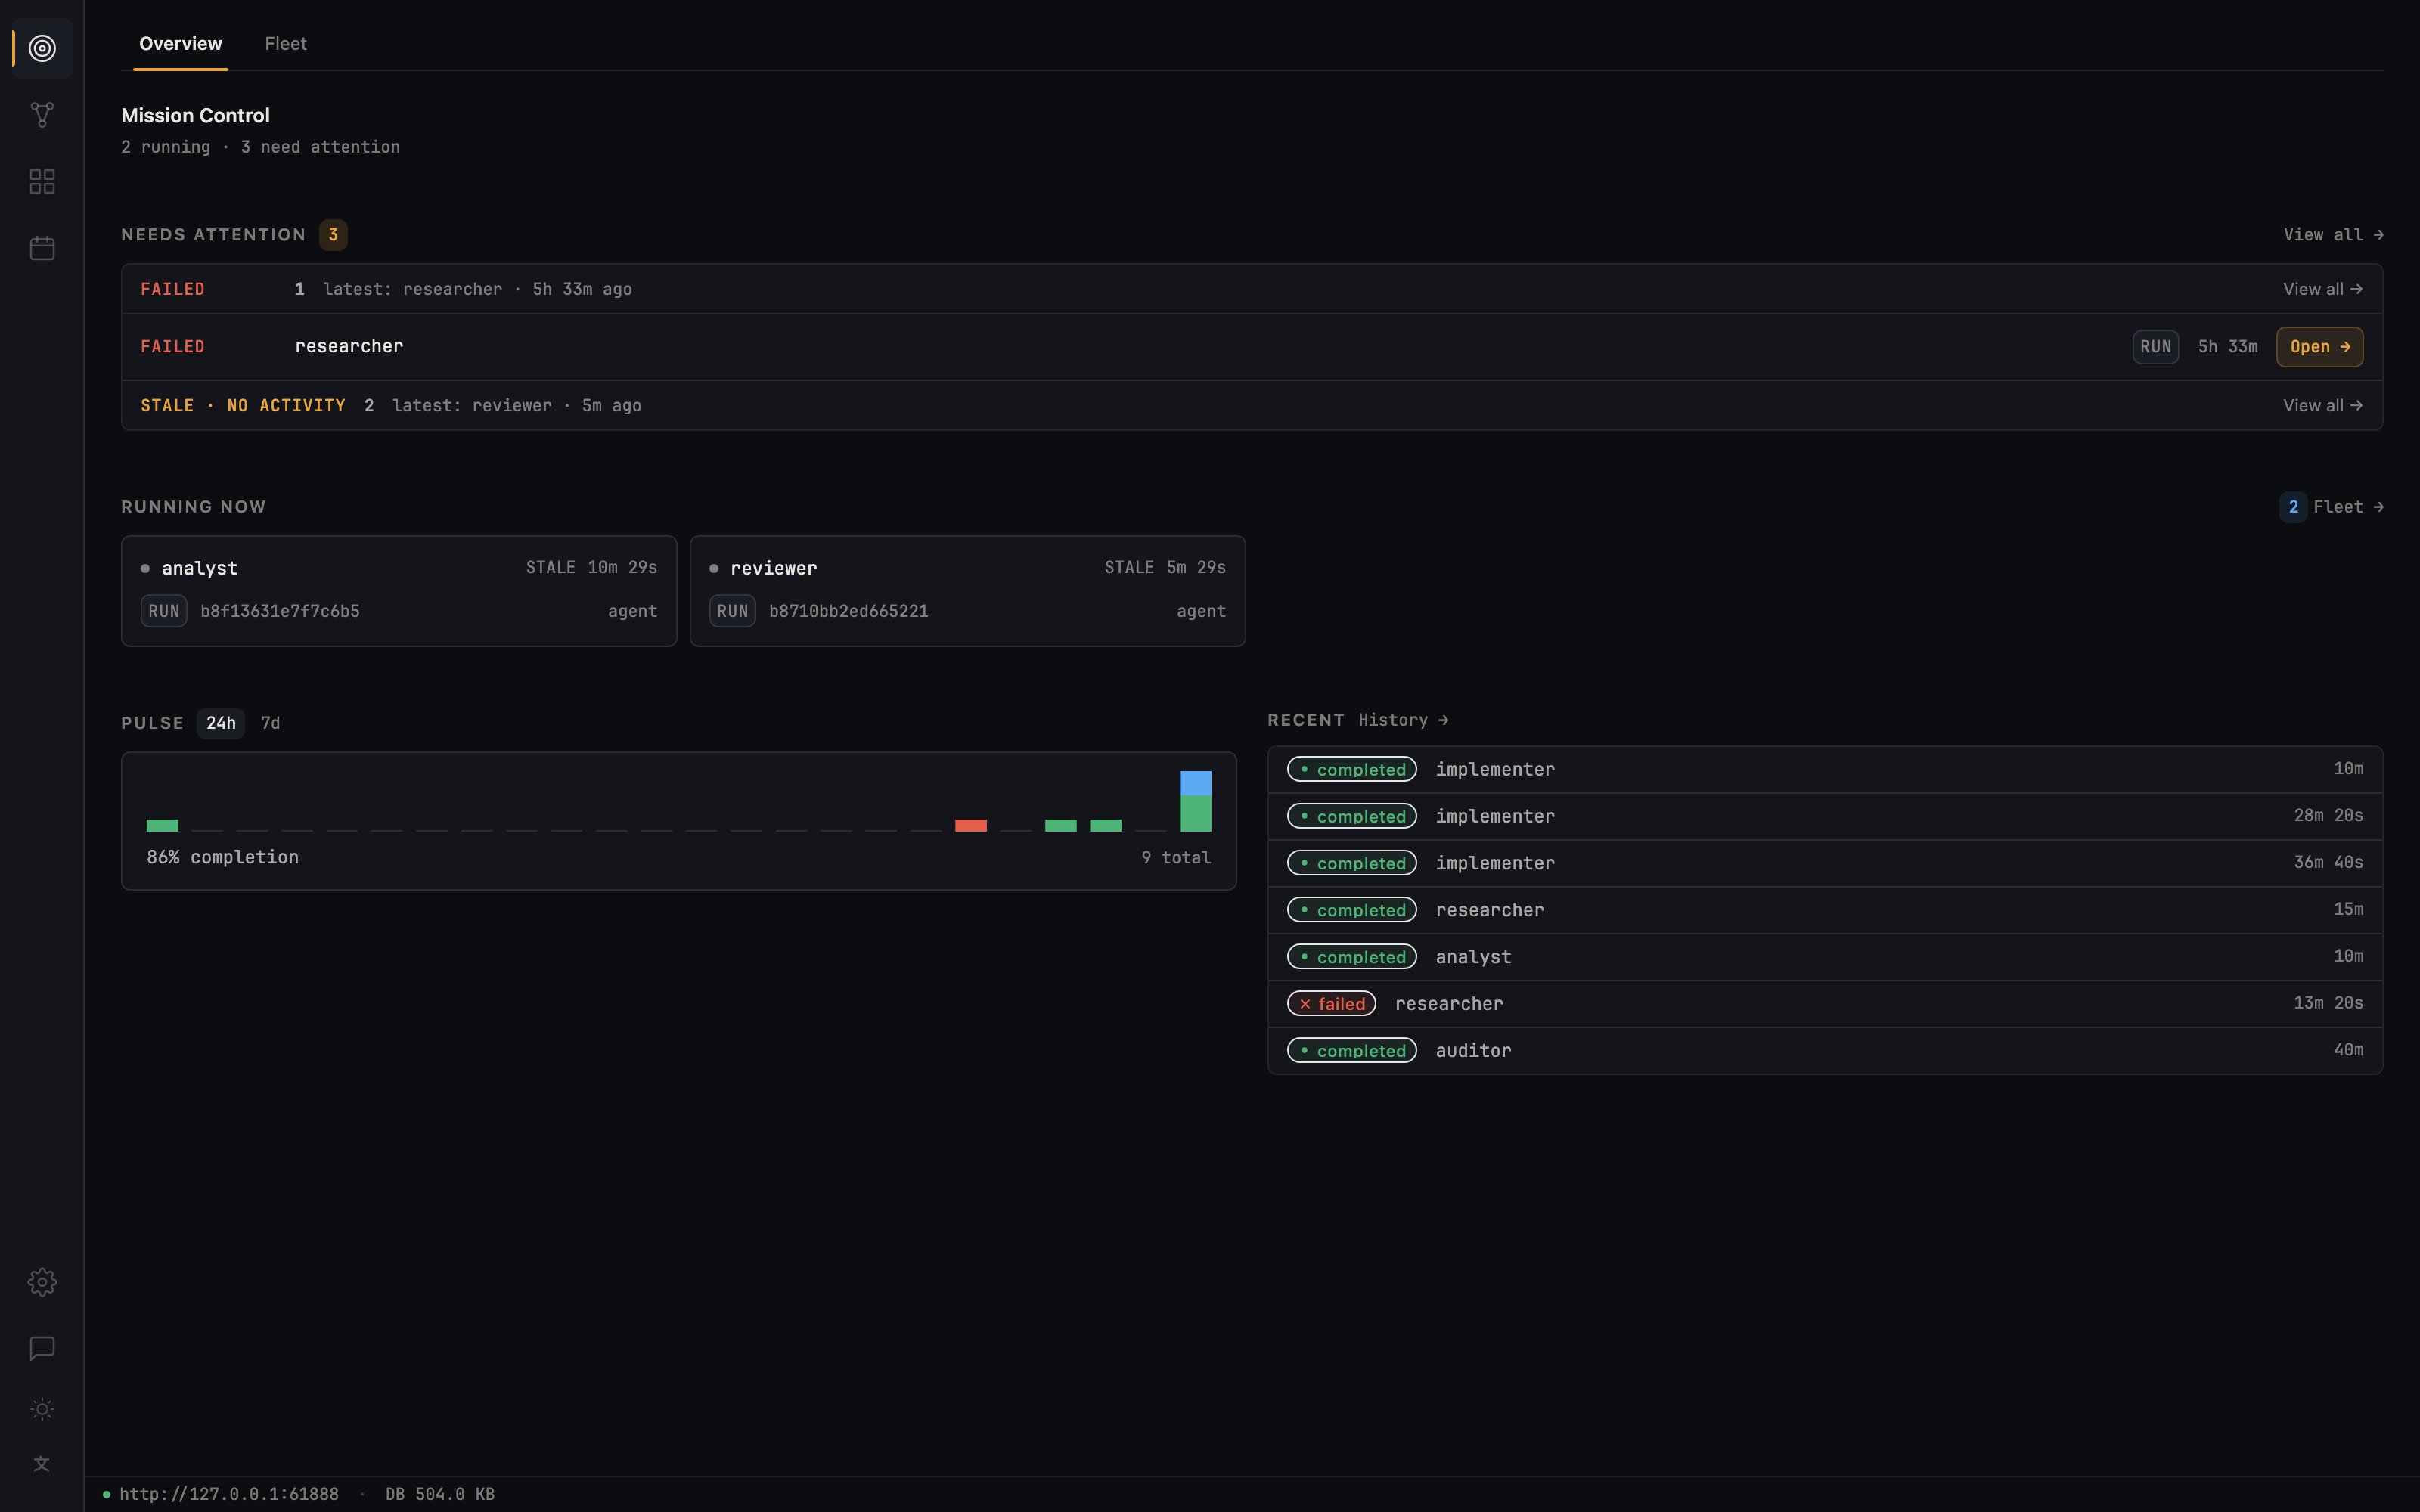Image resolution: width=2420 pixels, height=1512 pixels.
Task: Switch Pulse chart to 24h
Action: point(221,723)
